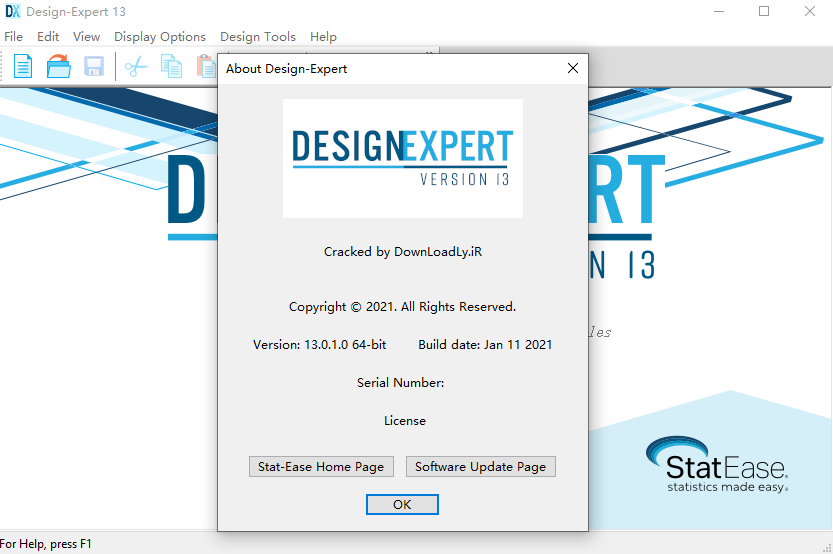Open the Edit menu
The height and width of the screenshot is (554, 833).
click(48, 37)
